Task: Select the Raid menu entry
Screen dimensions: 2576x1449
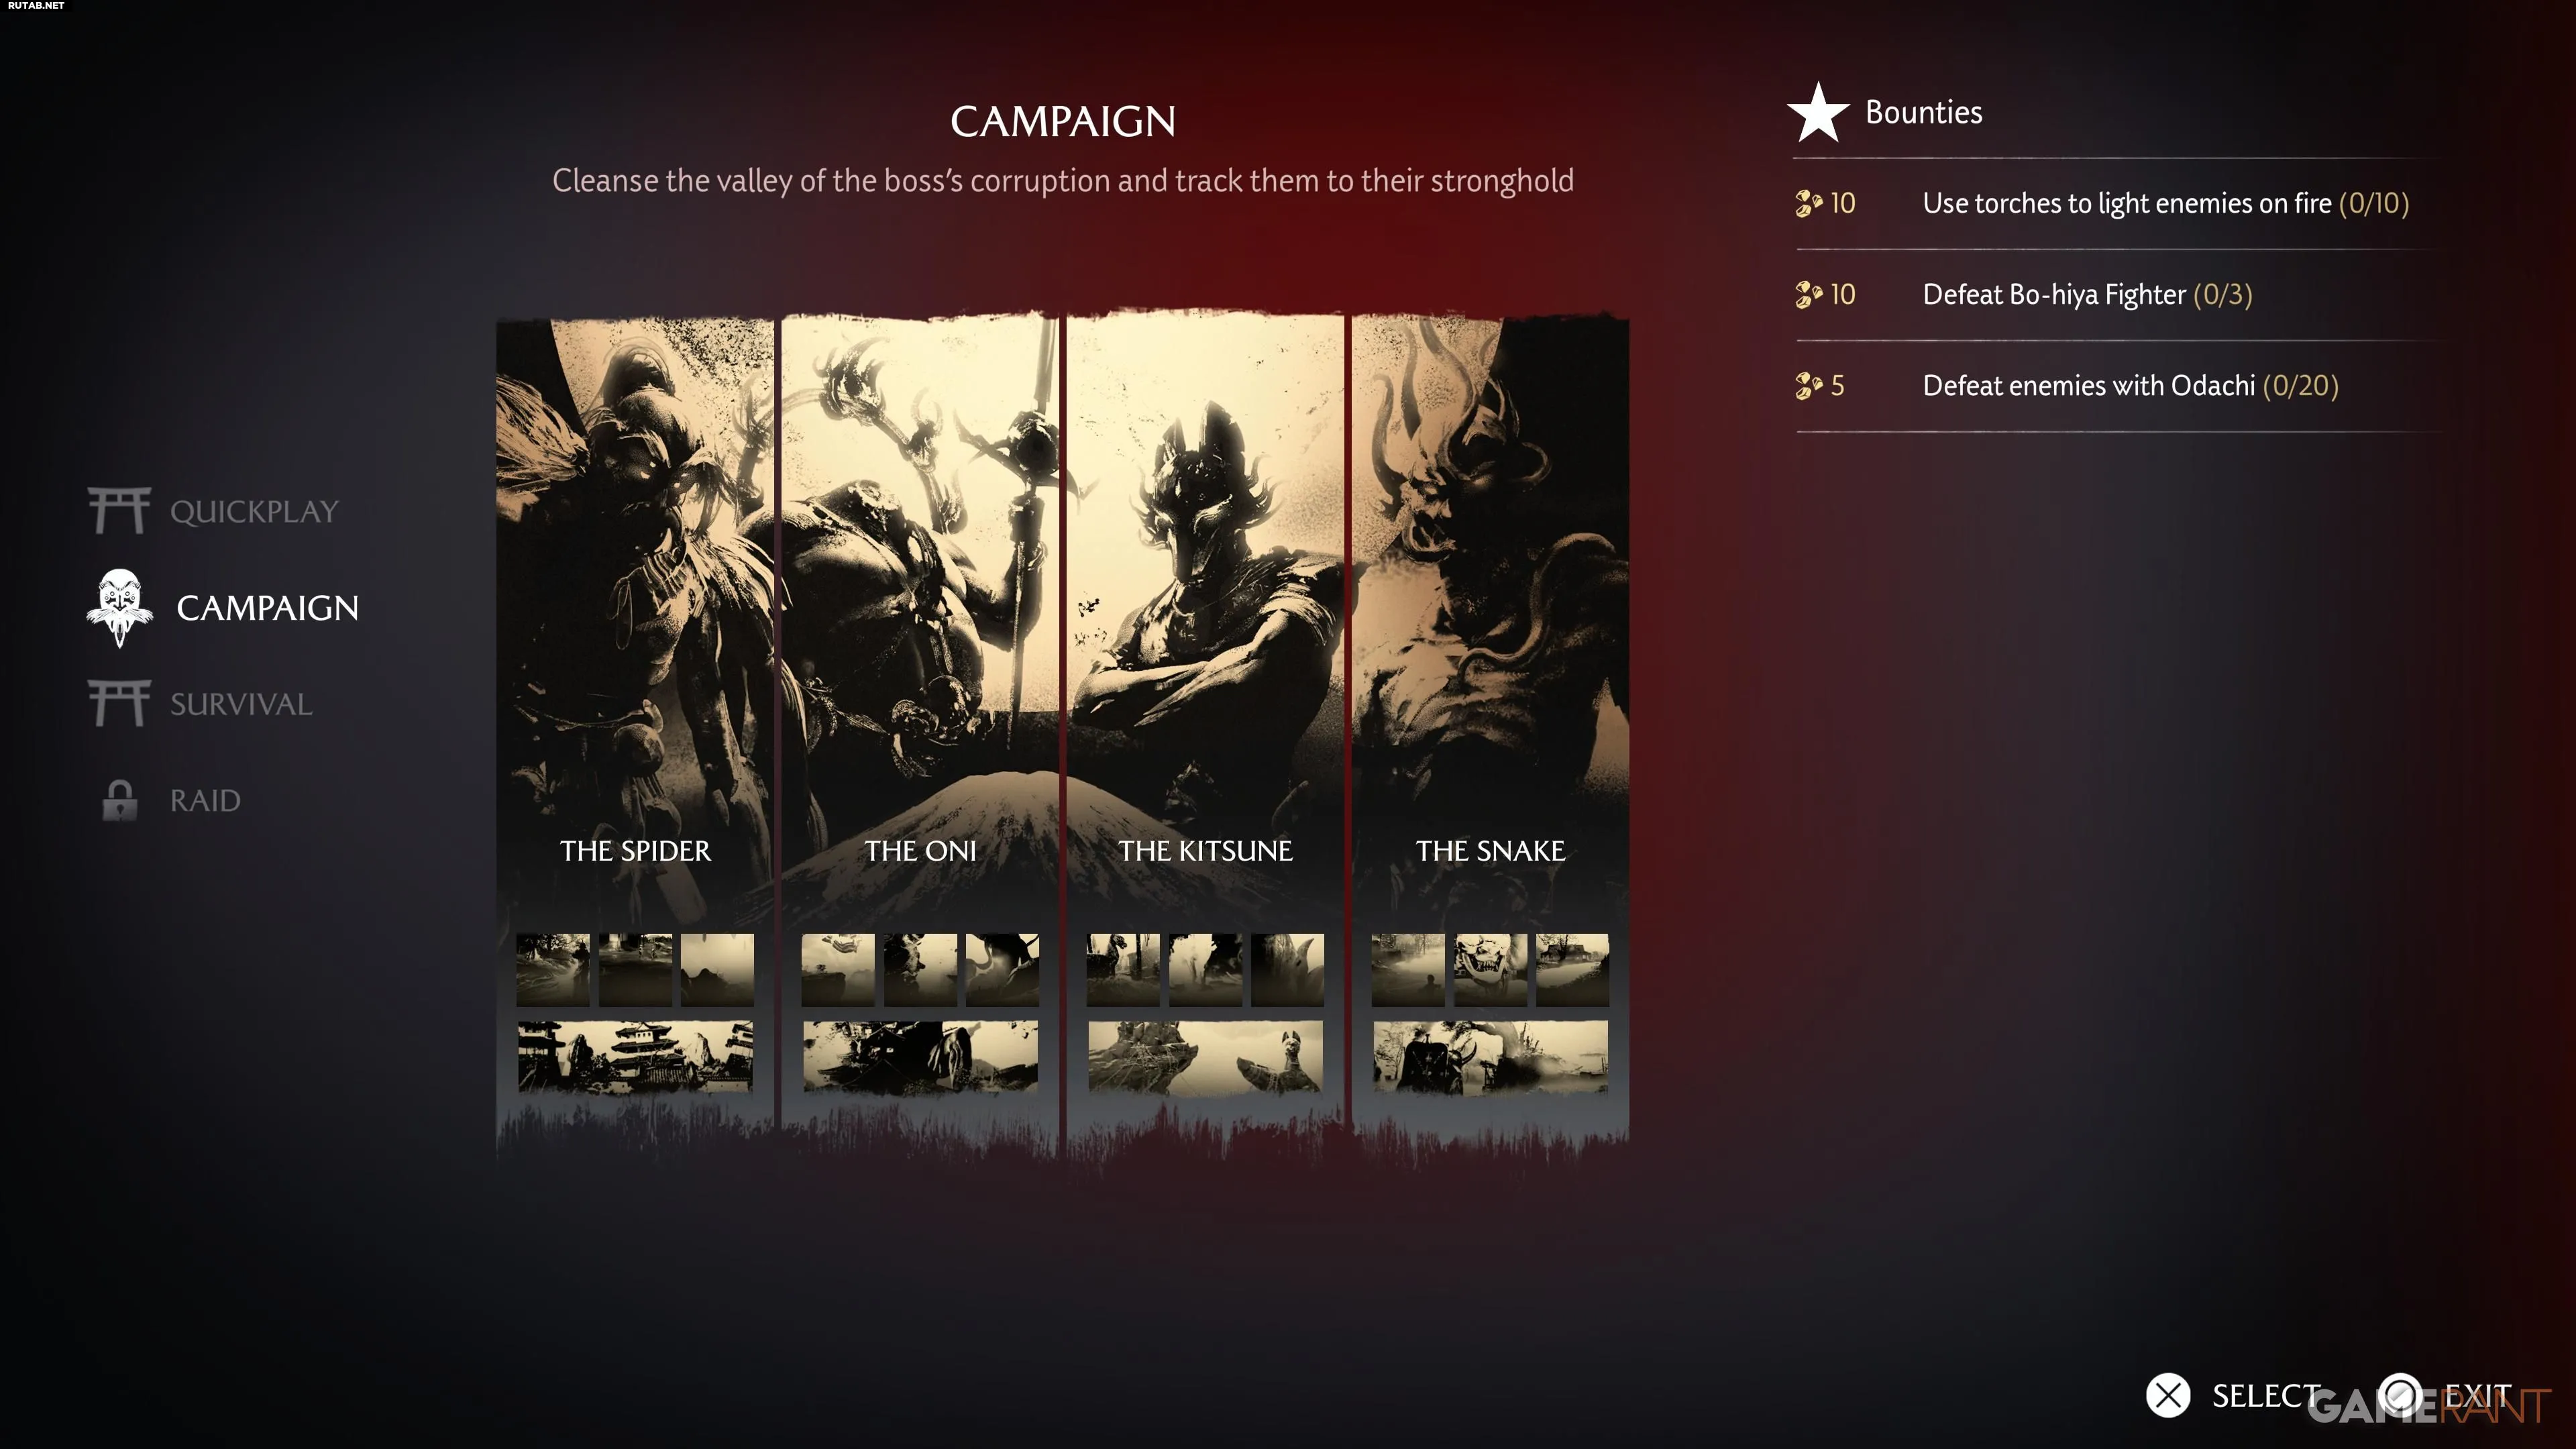Action: click(205, 800)
